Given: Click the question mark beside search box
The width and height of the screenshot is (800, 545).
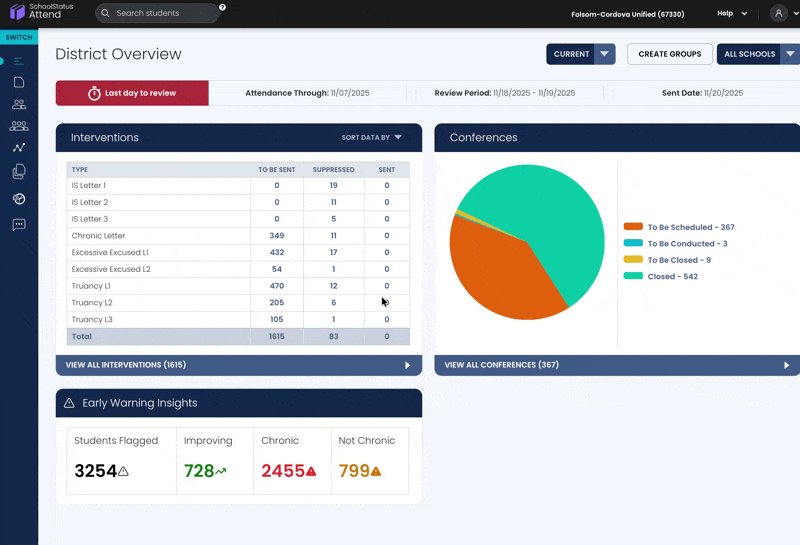Looking at the screenshot, I should coord(222,7).
